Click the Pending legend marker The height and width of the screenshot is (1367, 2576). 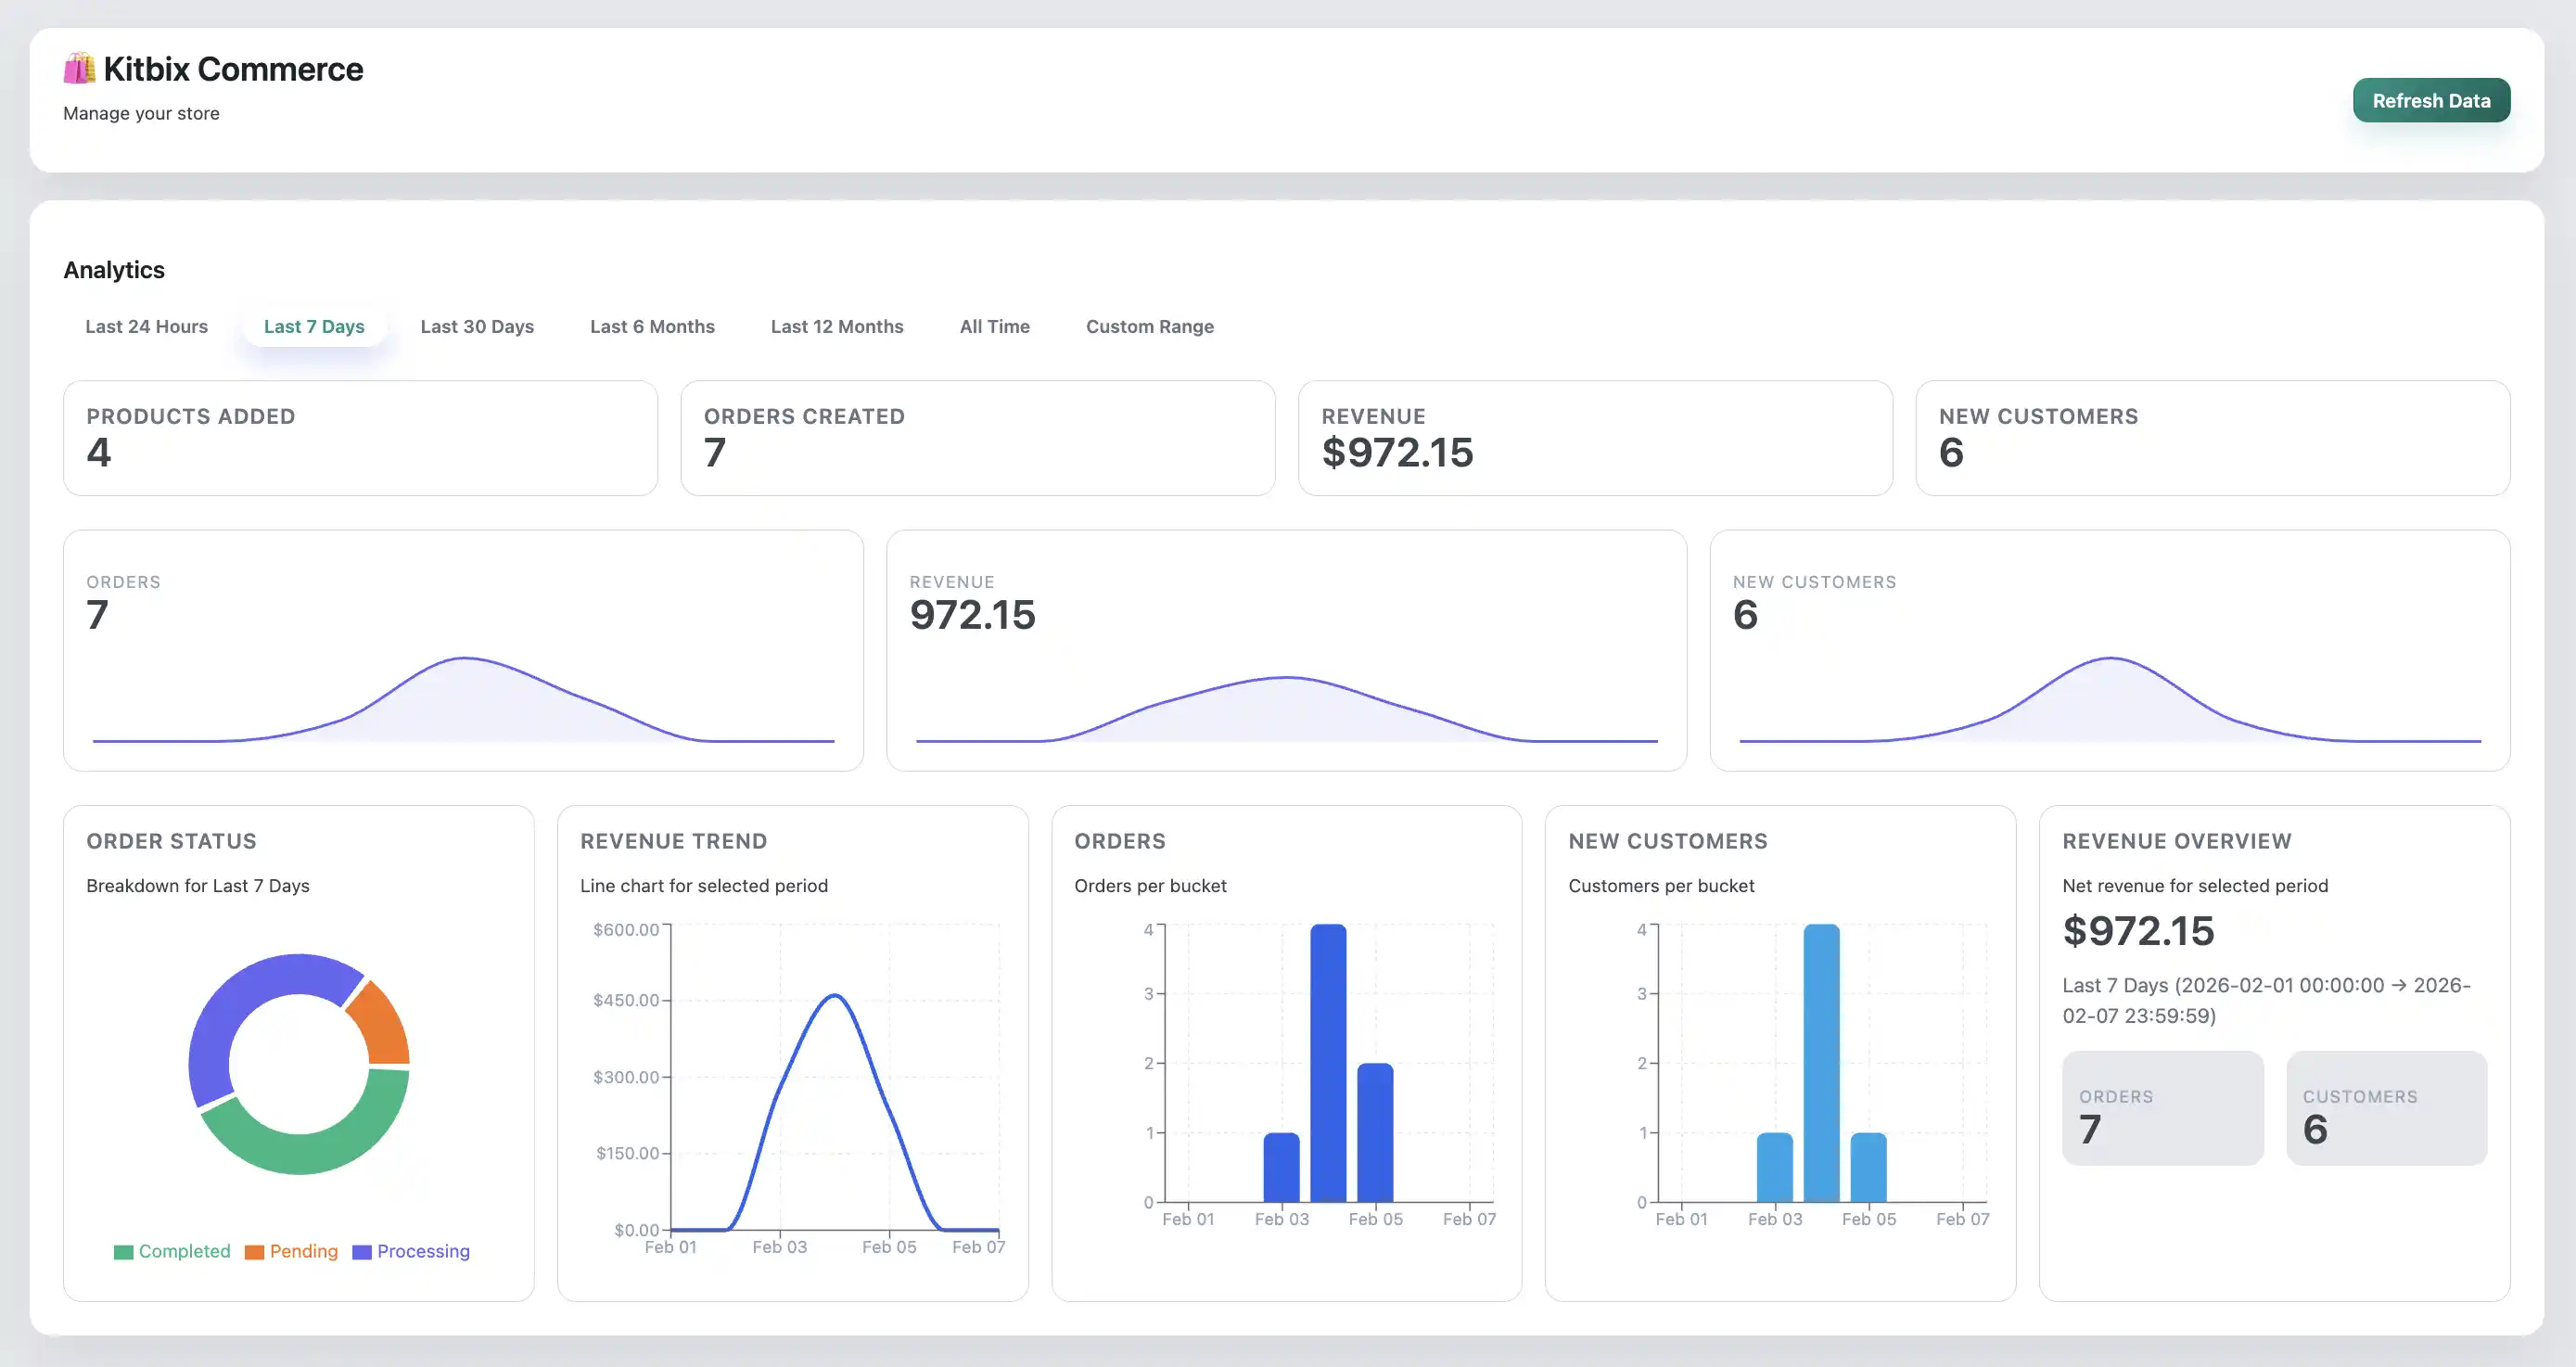(x=255, y=1251)
